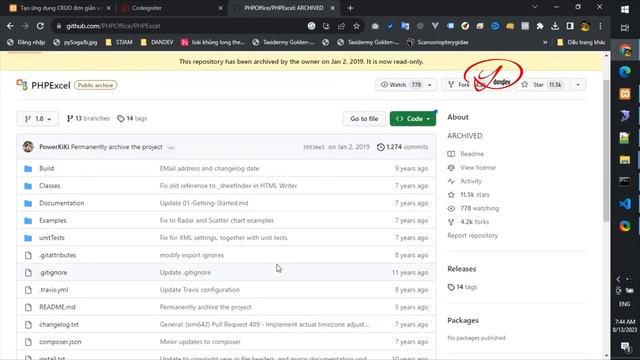Switch to the Codeigniter tab

point(171,8)
